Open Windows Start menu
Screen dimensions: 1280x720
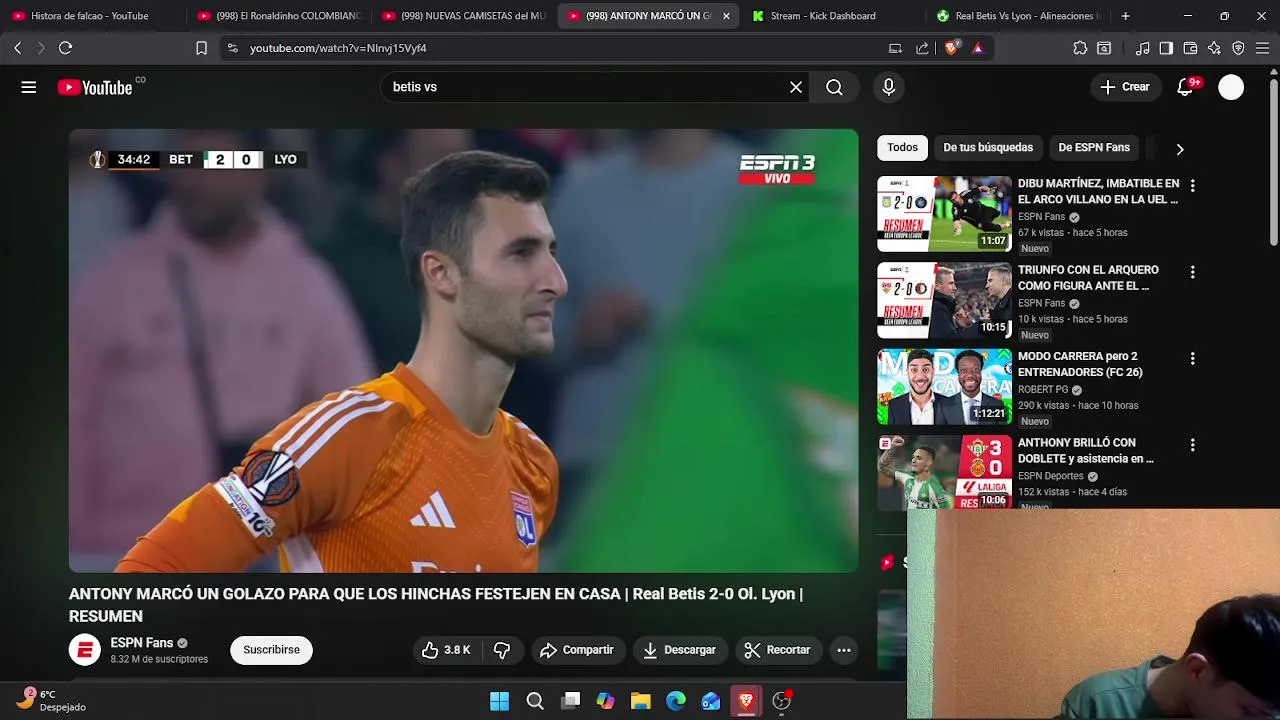[499, 701]
